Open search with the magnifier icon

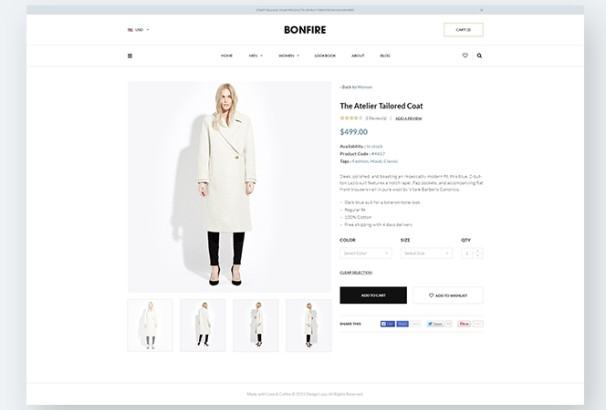coord(479,56)
